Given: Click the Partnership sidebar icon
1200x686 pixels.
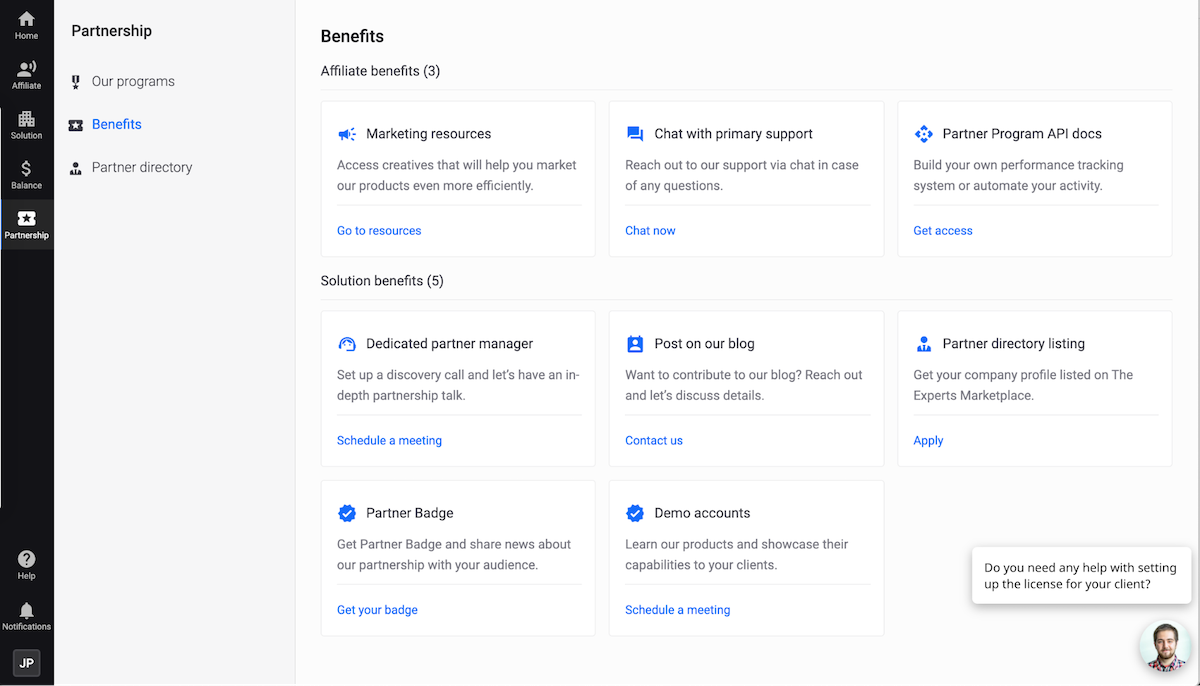Looking at the screenshot, I should coord(26,222).
